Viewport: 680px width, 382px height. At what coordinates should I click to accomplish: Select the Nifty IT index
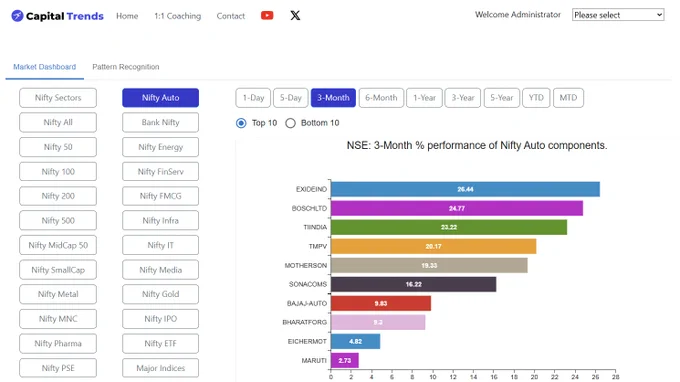[x=160, y=245]
